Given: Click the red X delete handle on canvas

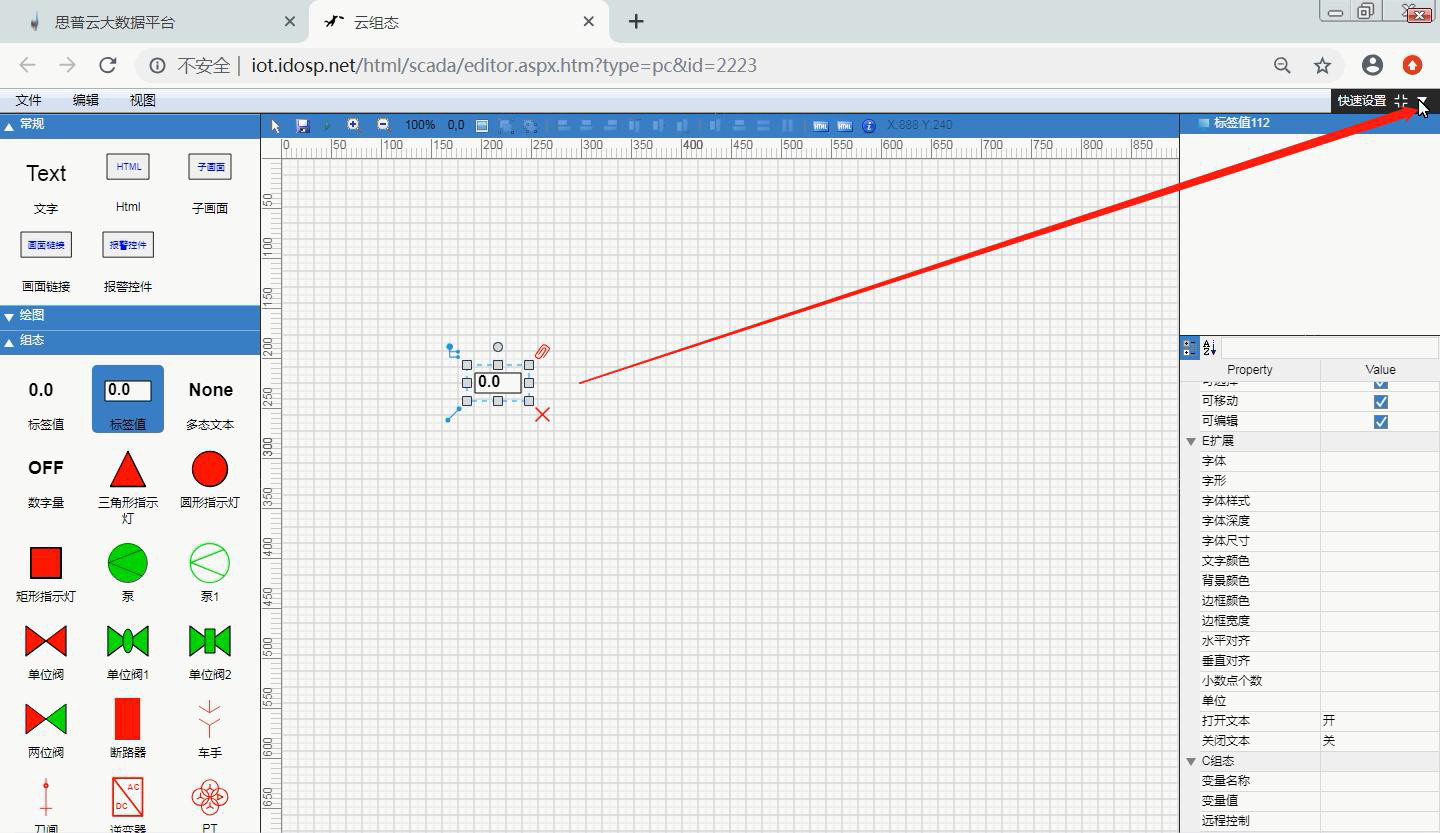Looking at the screenshot, I should point(542,414).
